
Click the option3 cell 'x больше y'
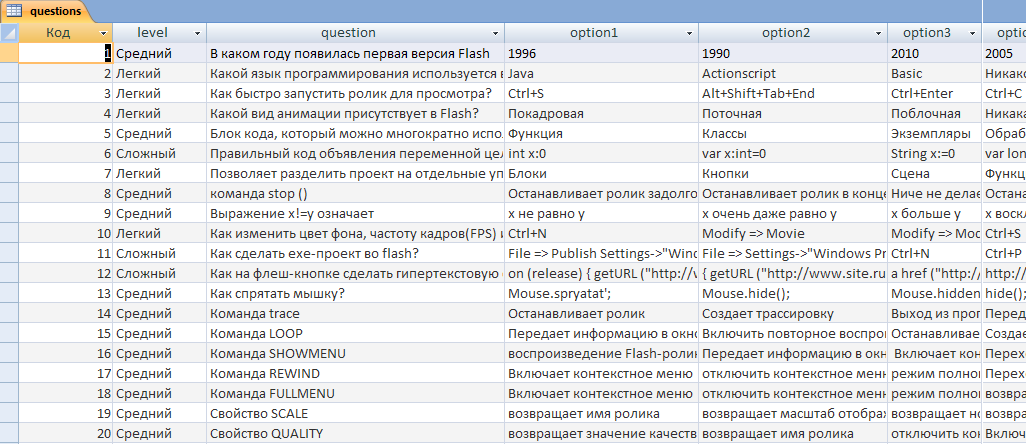click(x=935, y=214)
